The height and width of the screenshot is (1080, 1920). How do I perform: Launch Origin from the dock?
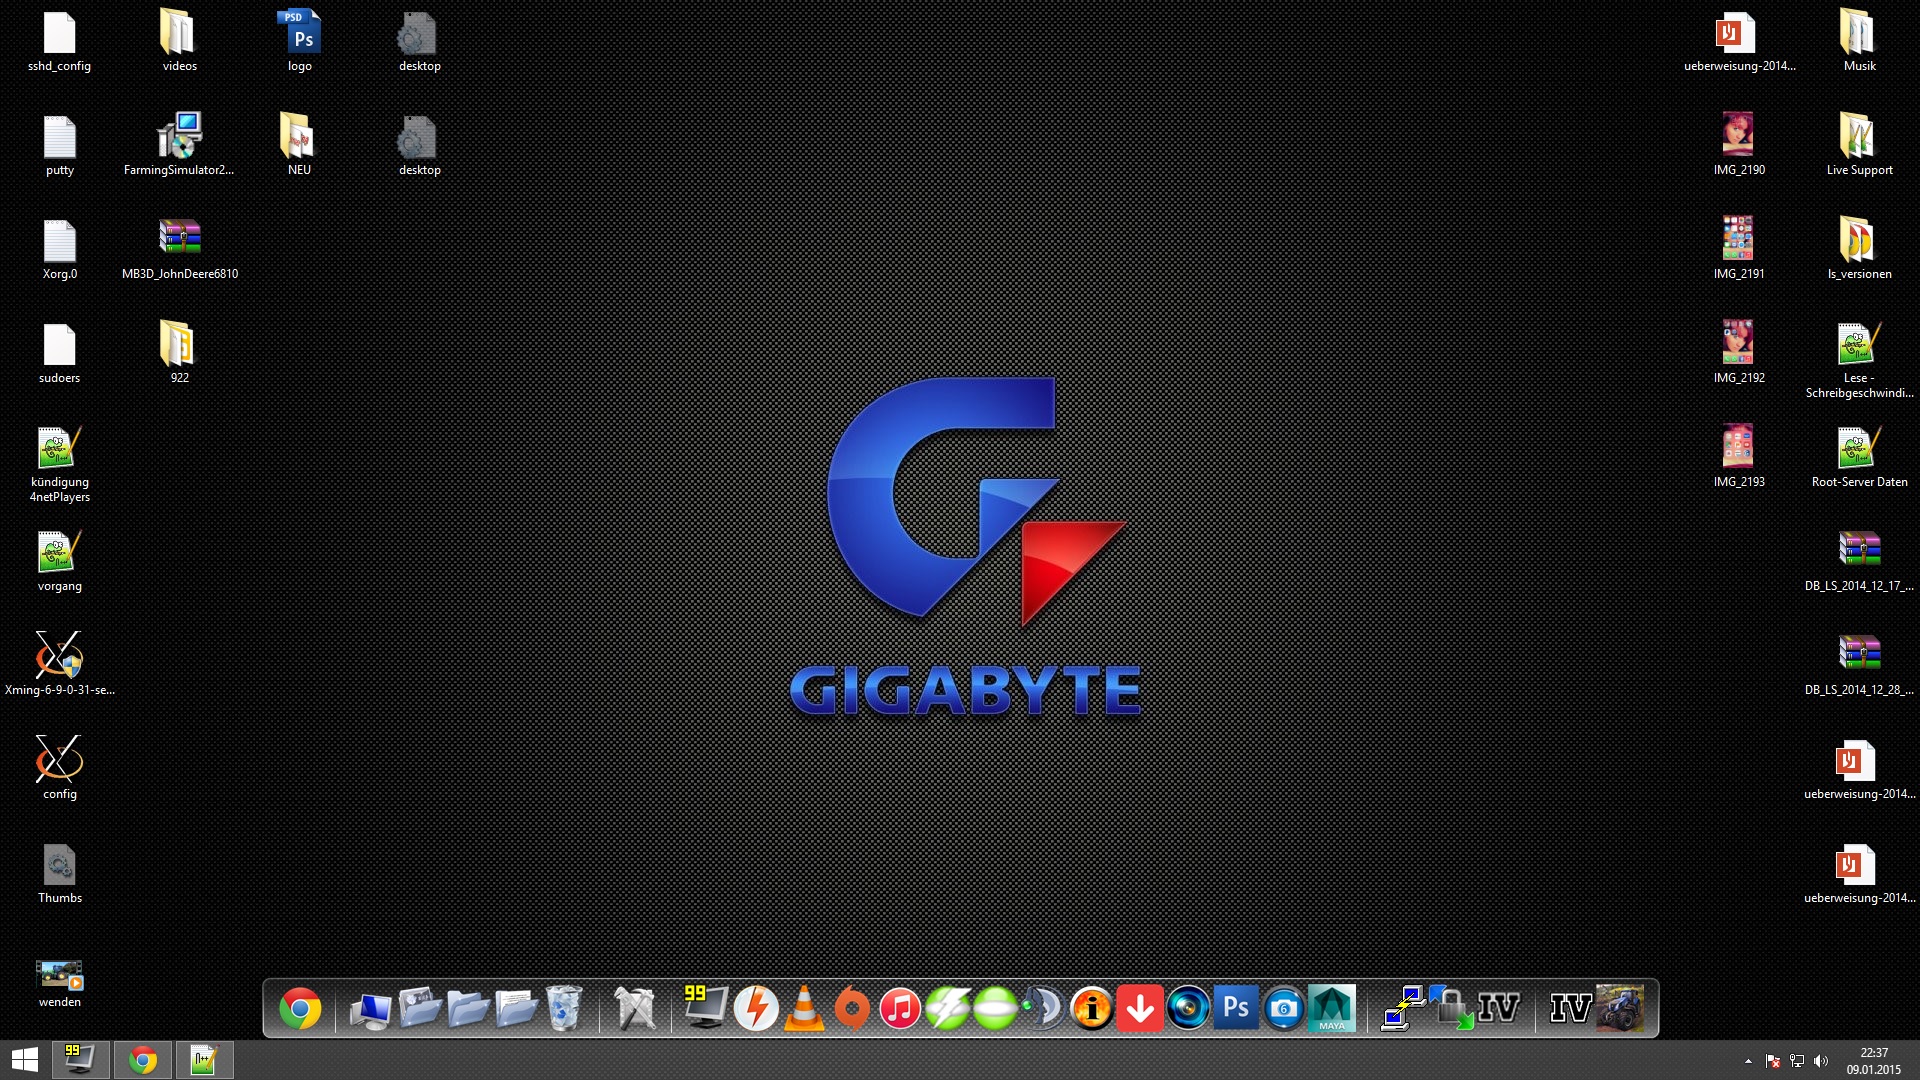pos(852,1008)
